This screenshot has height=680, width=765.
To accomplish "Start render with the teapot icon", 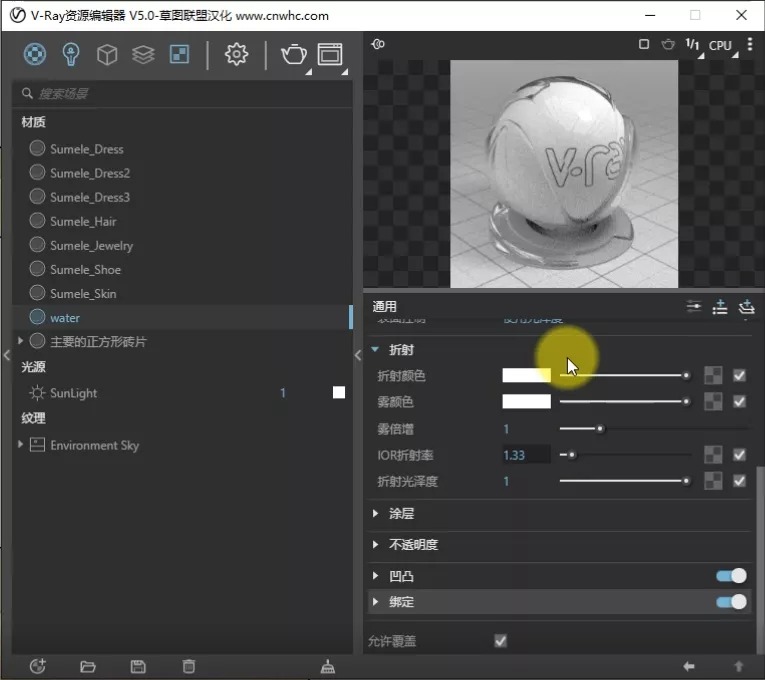I will (x=294, y=54).
